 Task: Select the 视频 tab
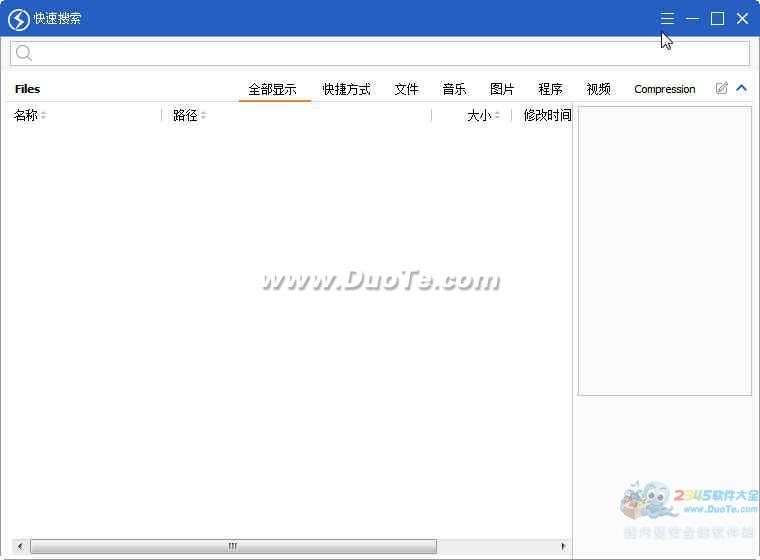click(598, 89)
